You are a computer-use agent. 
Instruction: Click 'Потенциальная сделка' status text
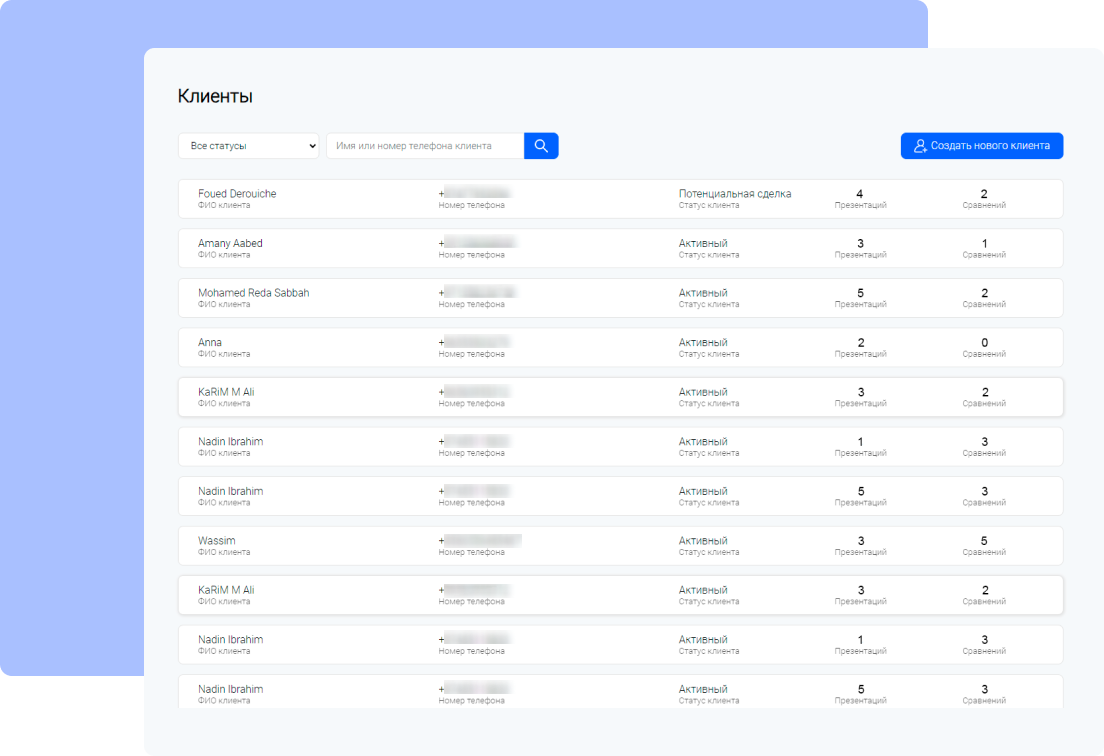tap(734, 194)
